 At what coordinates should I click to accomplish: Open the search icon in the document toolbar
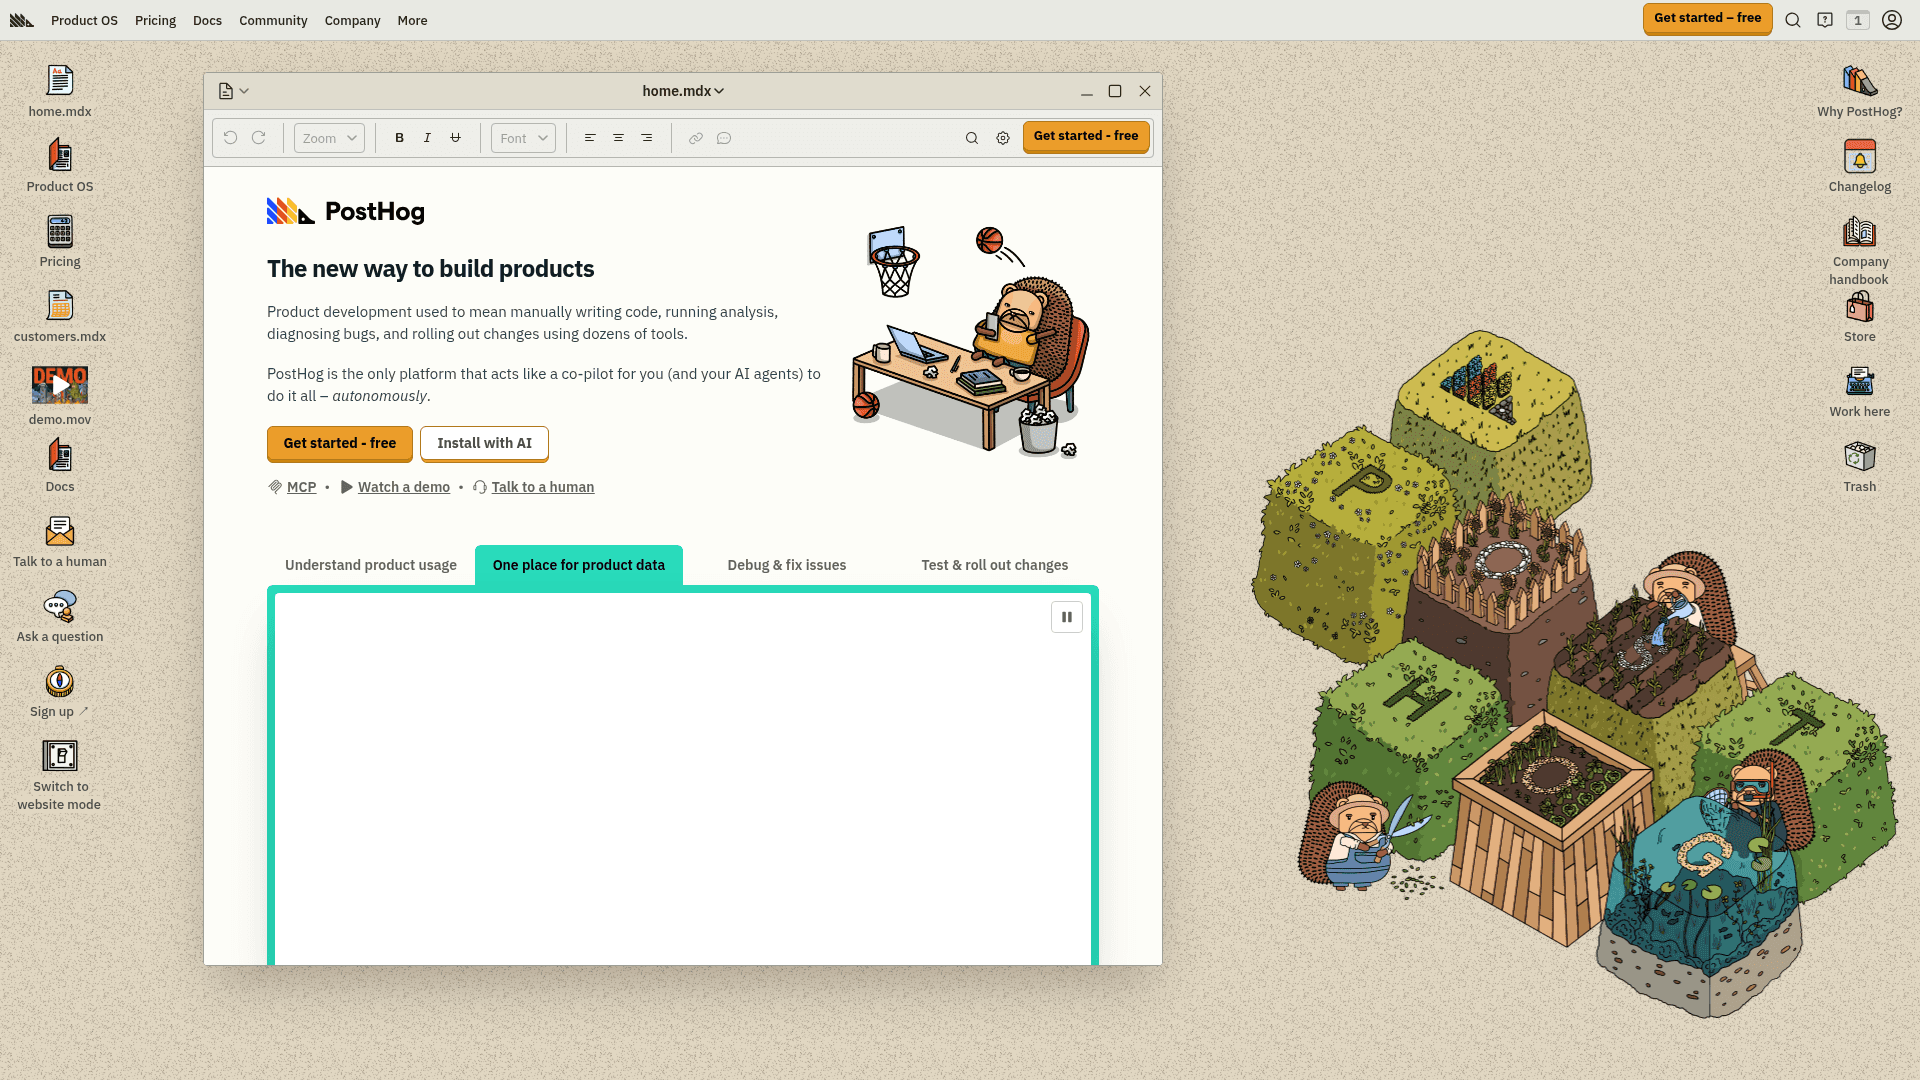click(971, 137)
